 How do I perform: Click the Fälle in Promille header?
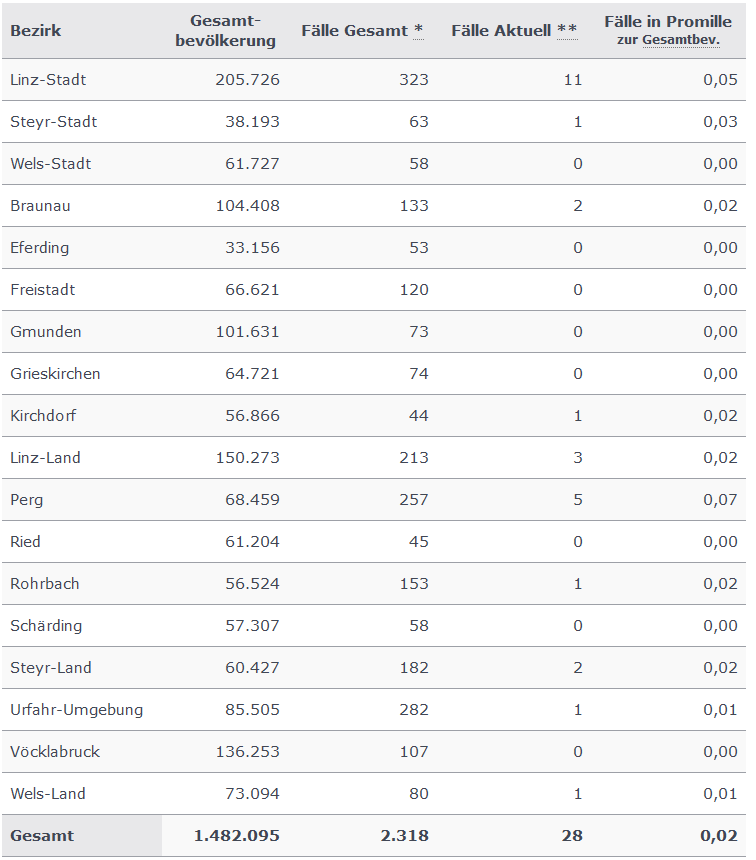[x=668, y=22]
